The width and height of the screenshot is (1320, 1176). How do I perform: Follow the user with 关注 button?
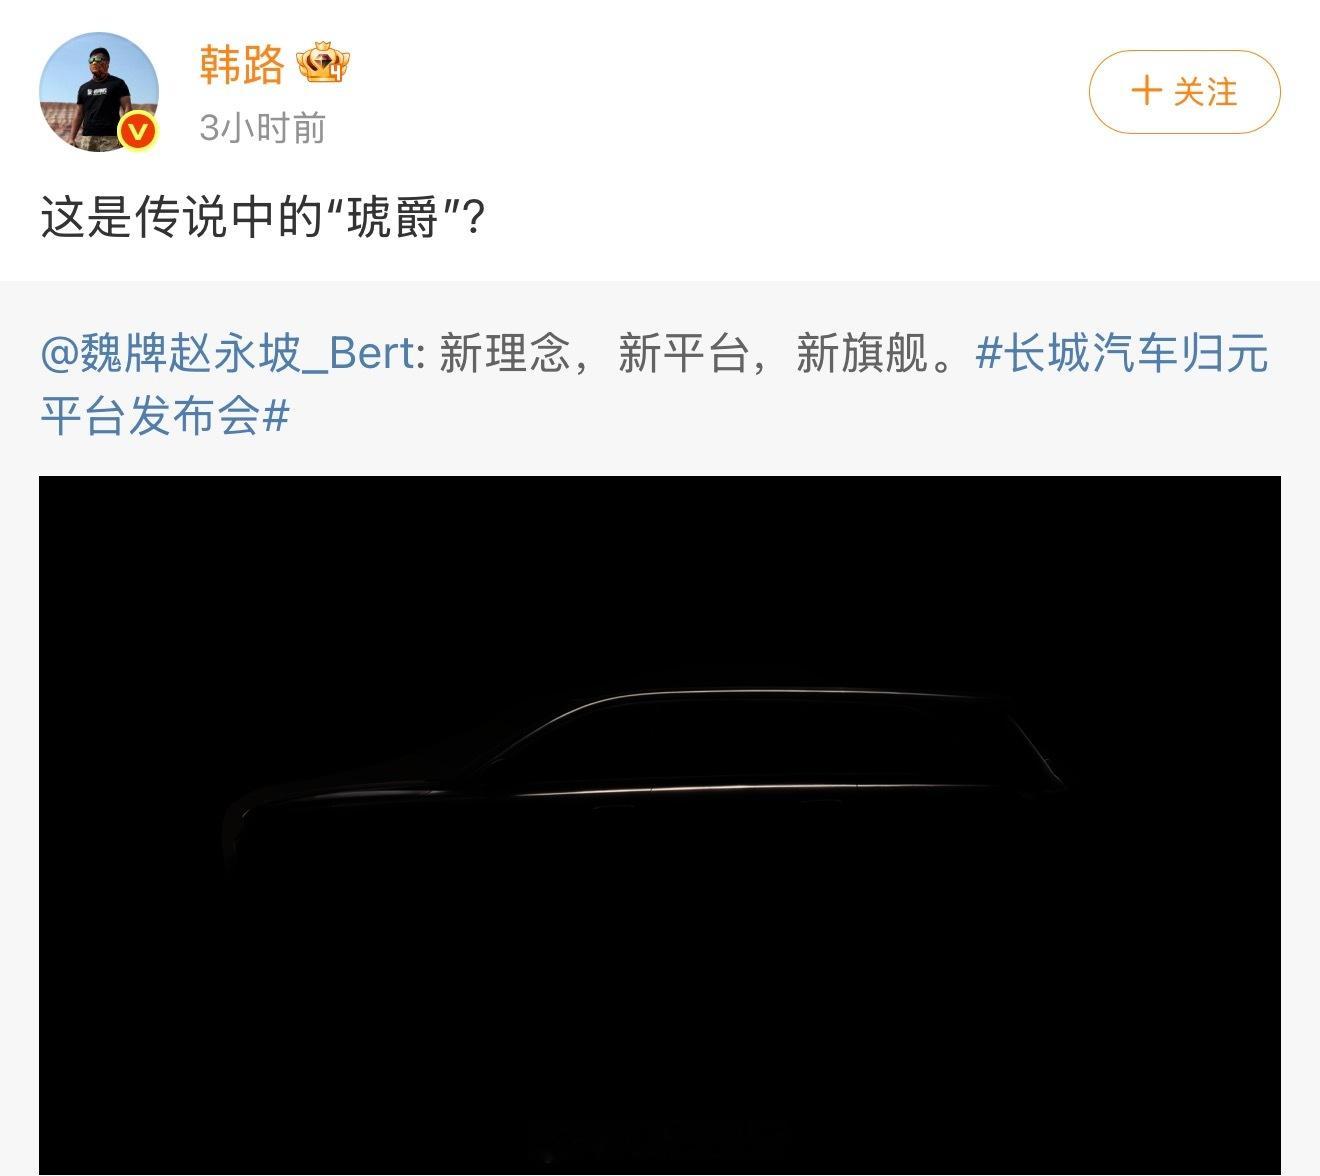1184,92
